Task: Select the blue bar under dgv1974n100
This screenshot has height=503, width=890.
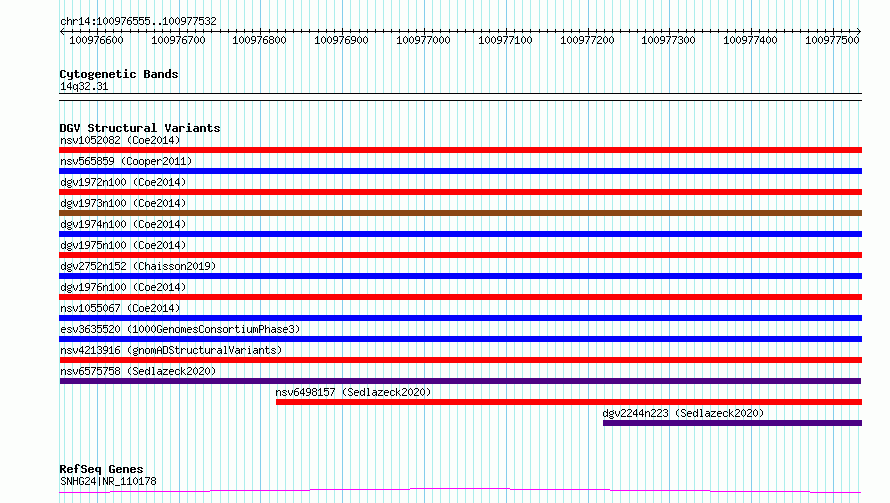Action: pos(460,234)
